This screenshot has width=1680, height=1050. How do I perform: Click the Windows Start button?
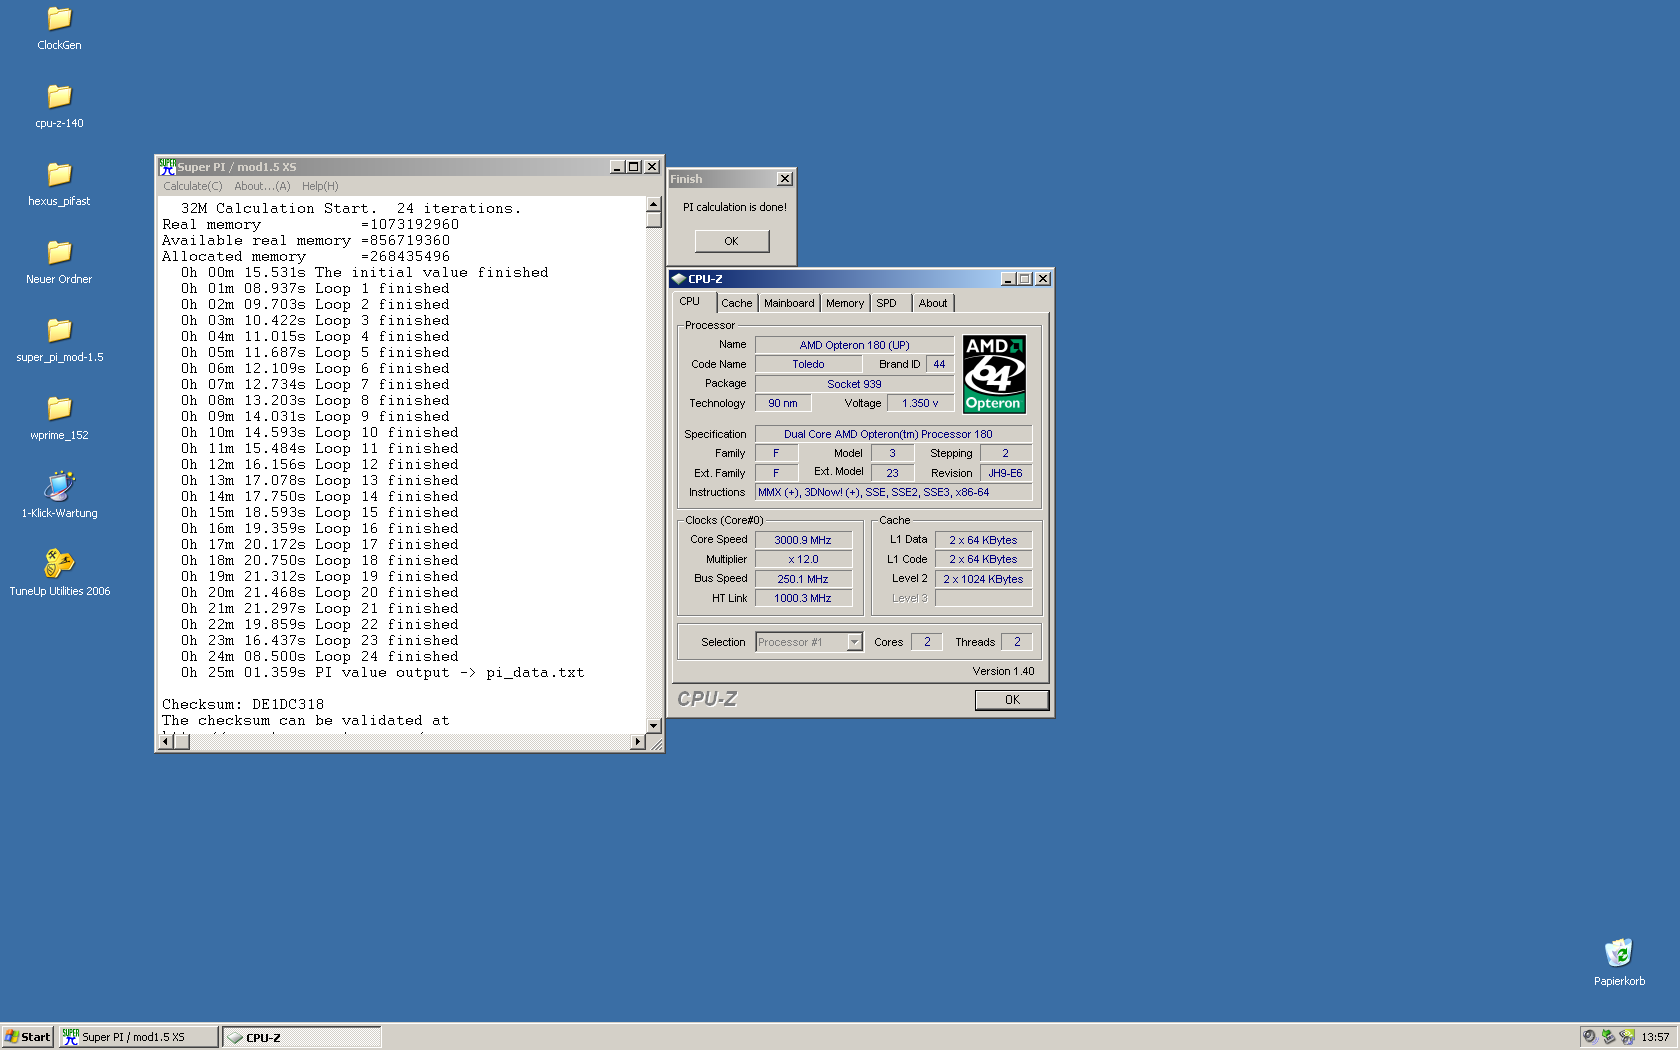28,1037
